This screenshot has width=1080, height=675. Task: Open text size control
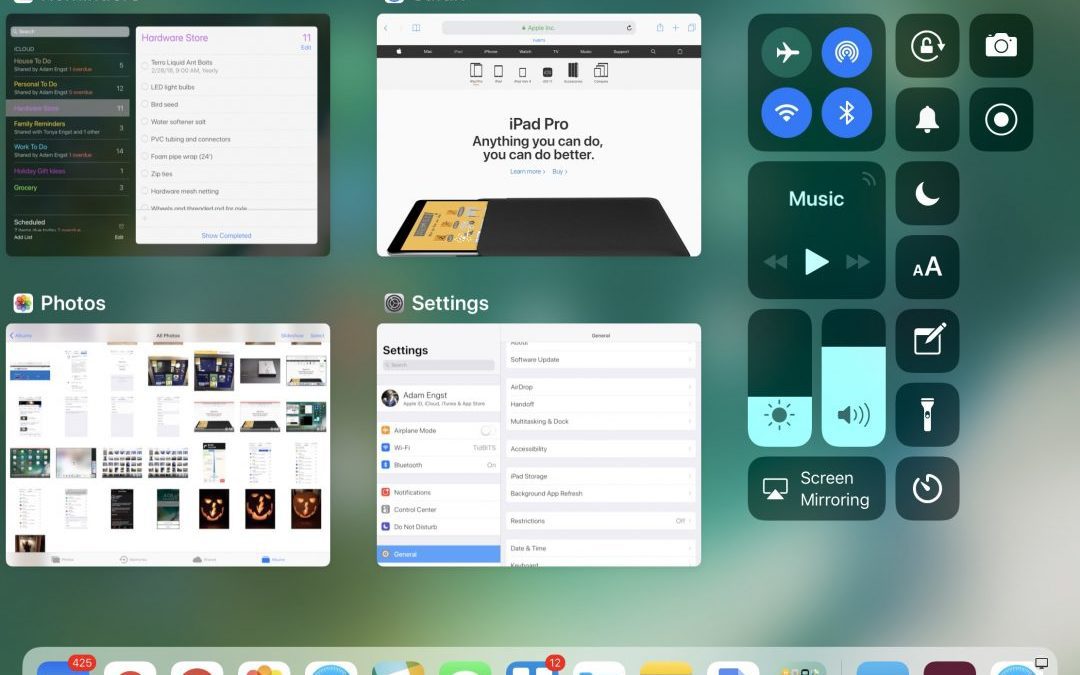pyautogui.click(x=927, y=267)
